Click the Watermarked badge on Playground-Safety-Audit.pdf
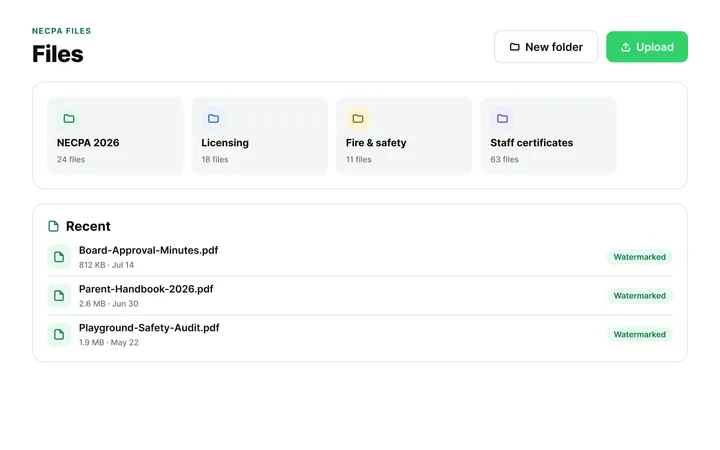The height and width of the screenshot is (450, 720). [x=640, y=334]
